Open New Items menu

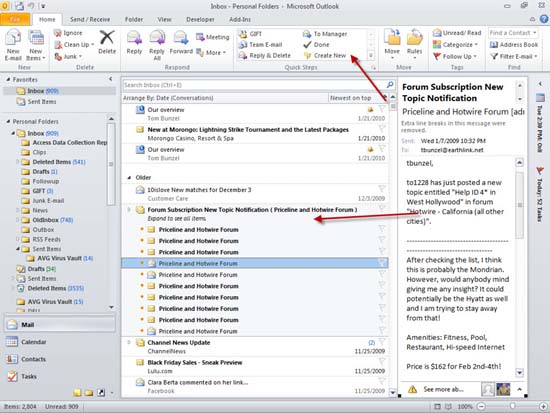click(35, 46)
